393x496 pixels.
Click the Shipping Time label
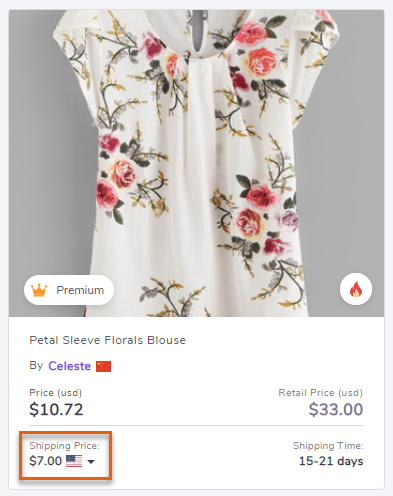pyautogui.click(x=328, y=446)
